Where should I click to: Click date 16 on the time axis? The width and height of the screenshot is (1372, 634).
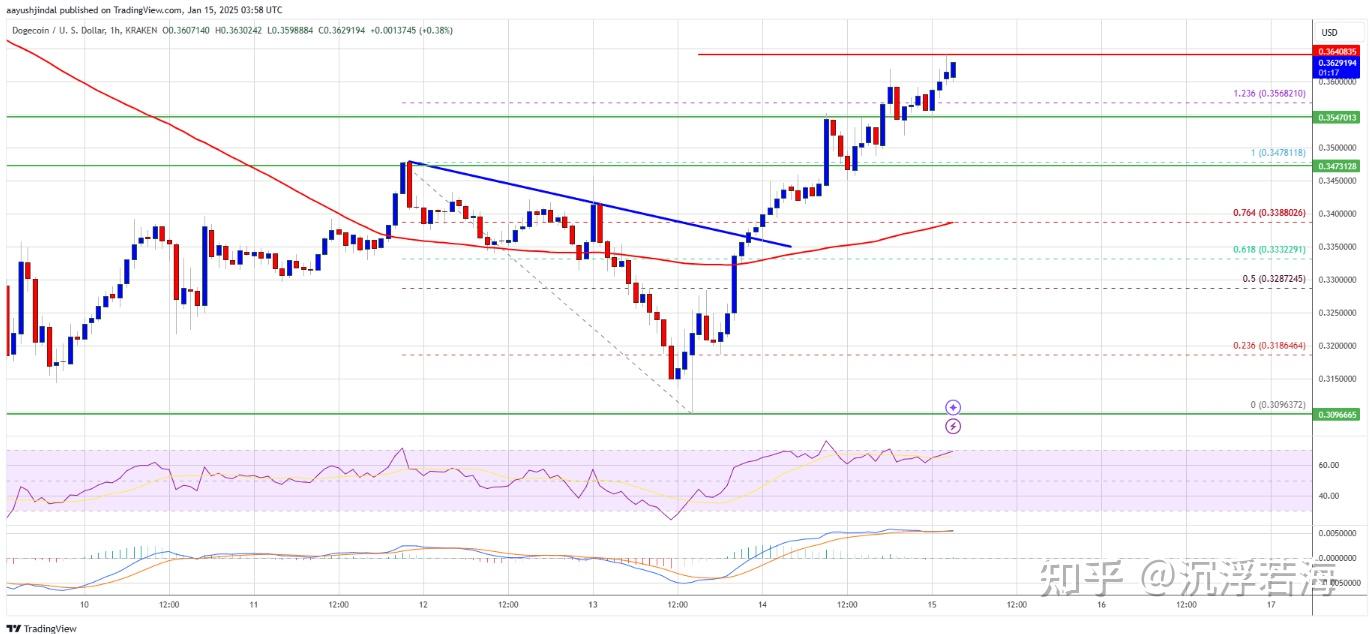tap(1101, 605)
